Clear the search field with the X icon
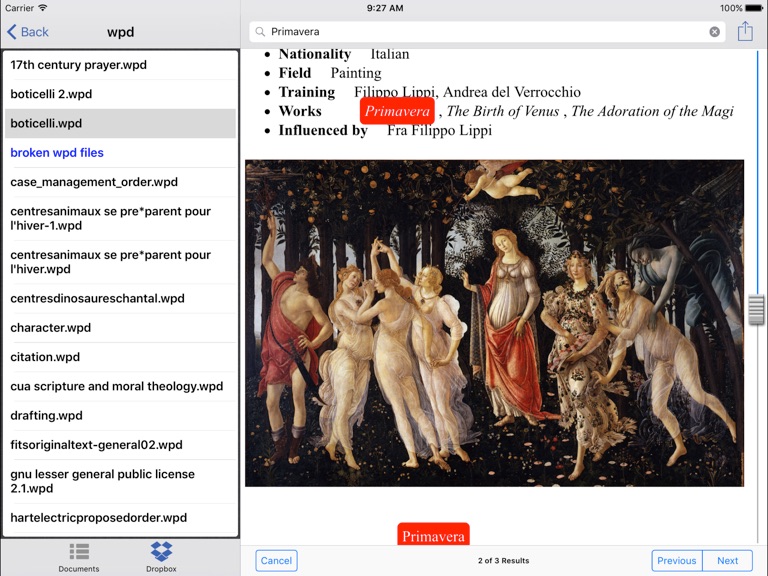768x576 pixels. (715, 32)
